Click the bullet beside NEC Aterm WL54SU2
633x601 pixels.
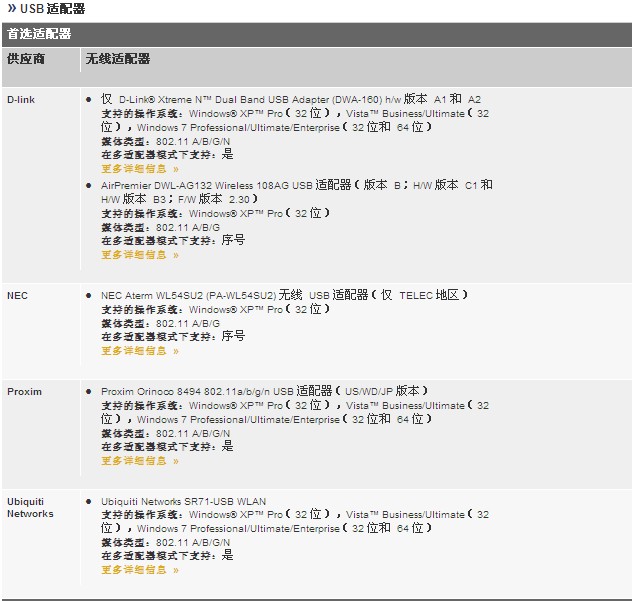(x=89, y=296)
